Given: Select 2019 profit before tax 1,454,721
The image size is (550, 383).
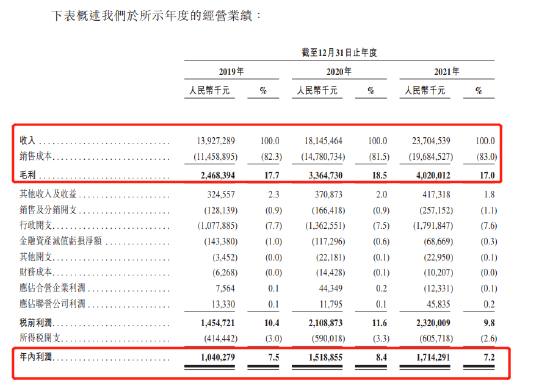Looking at the screenshot, I should tap(218, 323).
